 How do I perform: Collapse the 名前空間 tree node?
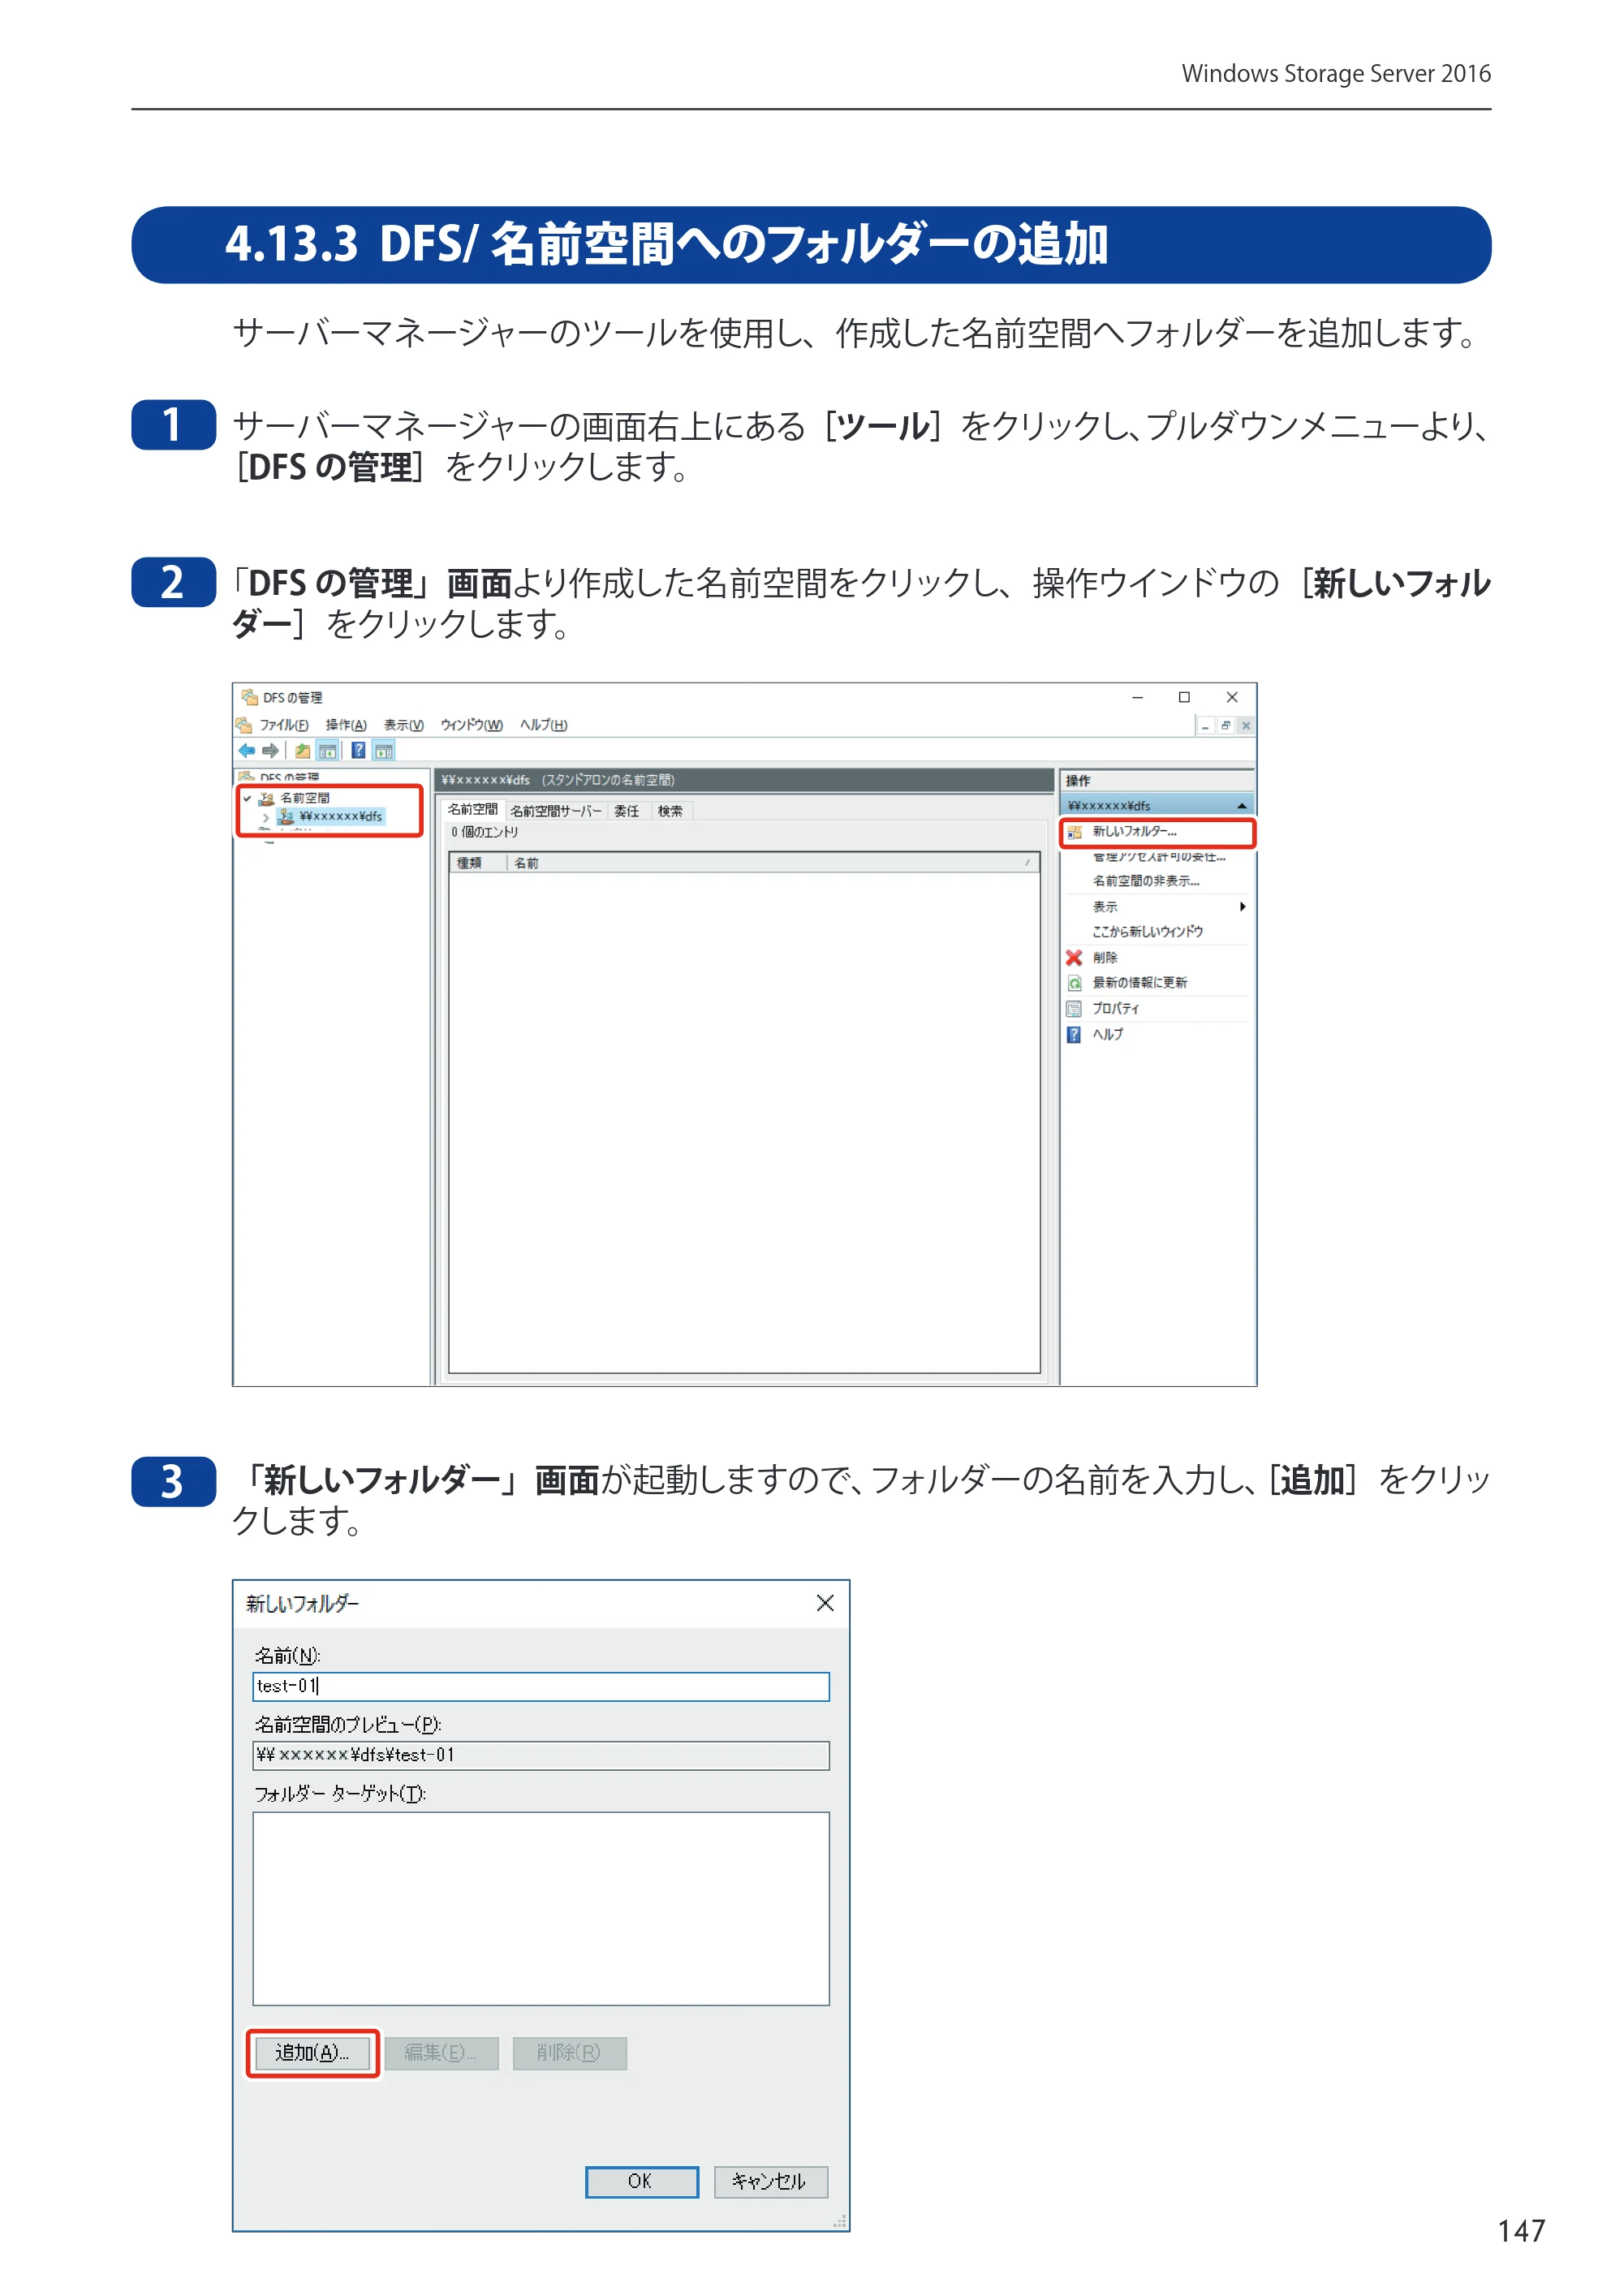coord(247,798)
